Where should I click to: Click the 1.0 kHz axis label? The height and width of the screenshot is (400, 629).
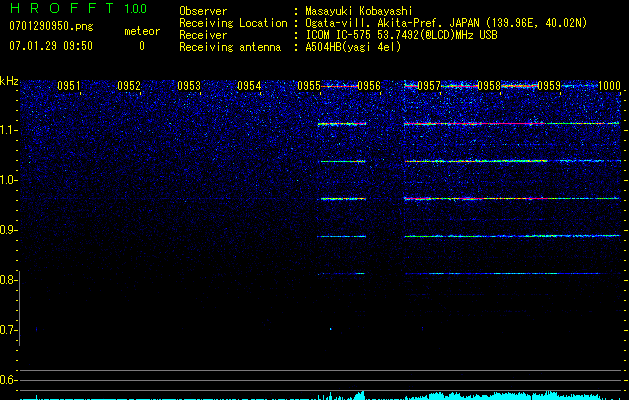coord(6,180)
